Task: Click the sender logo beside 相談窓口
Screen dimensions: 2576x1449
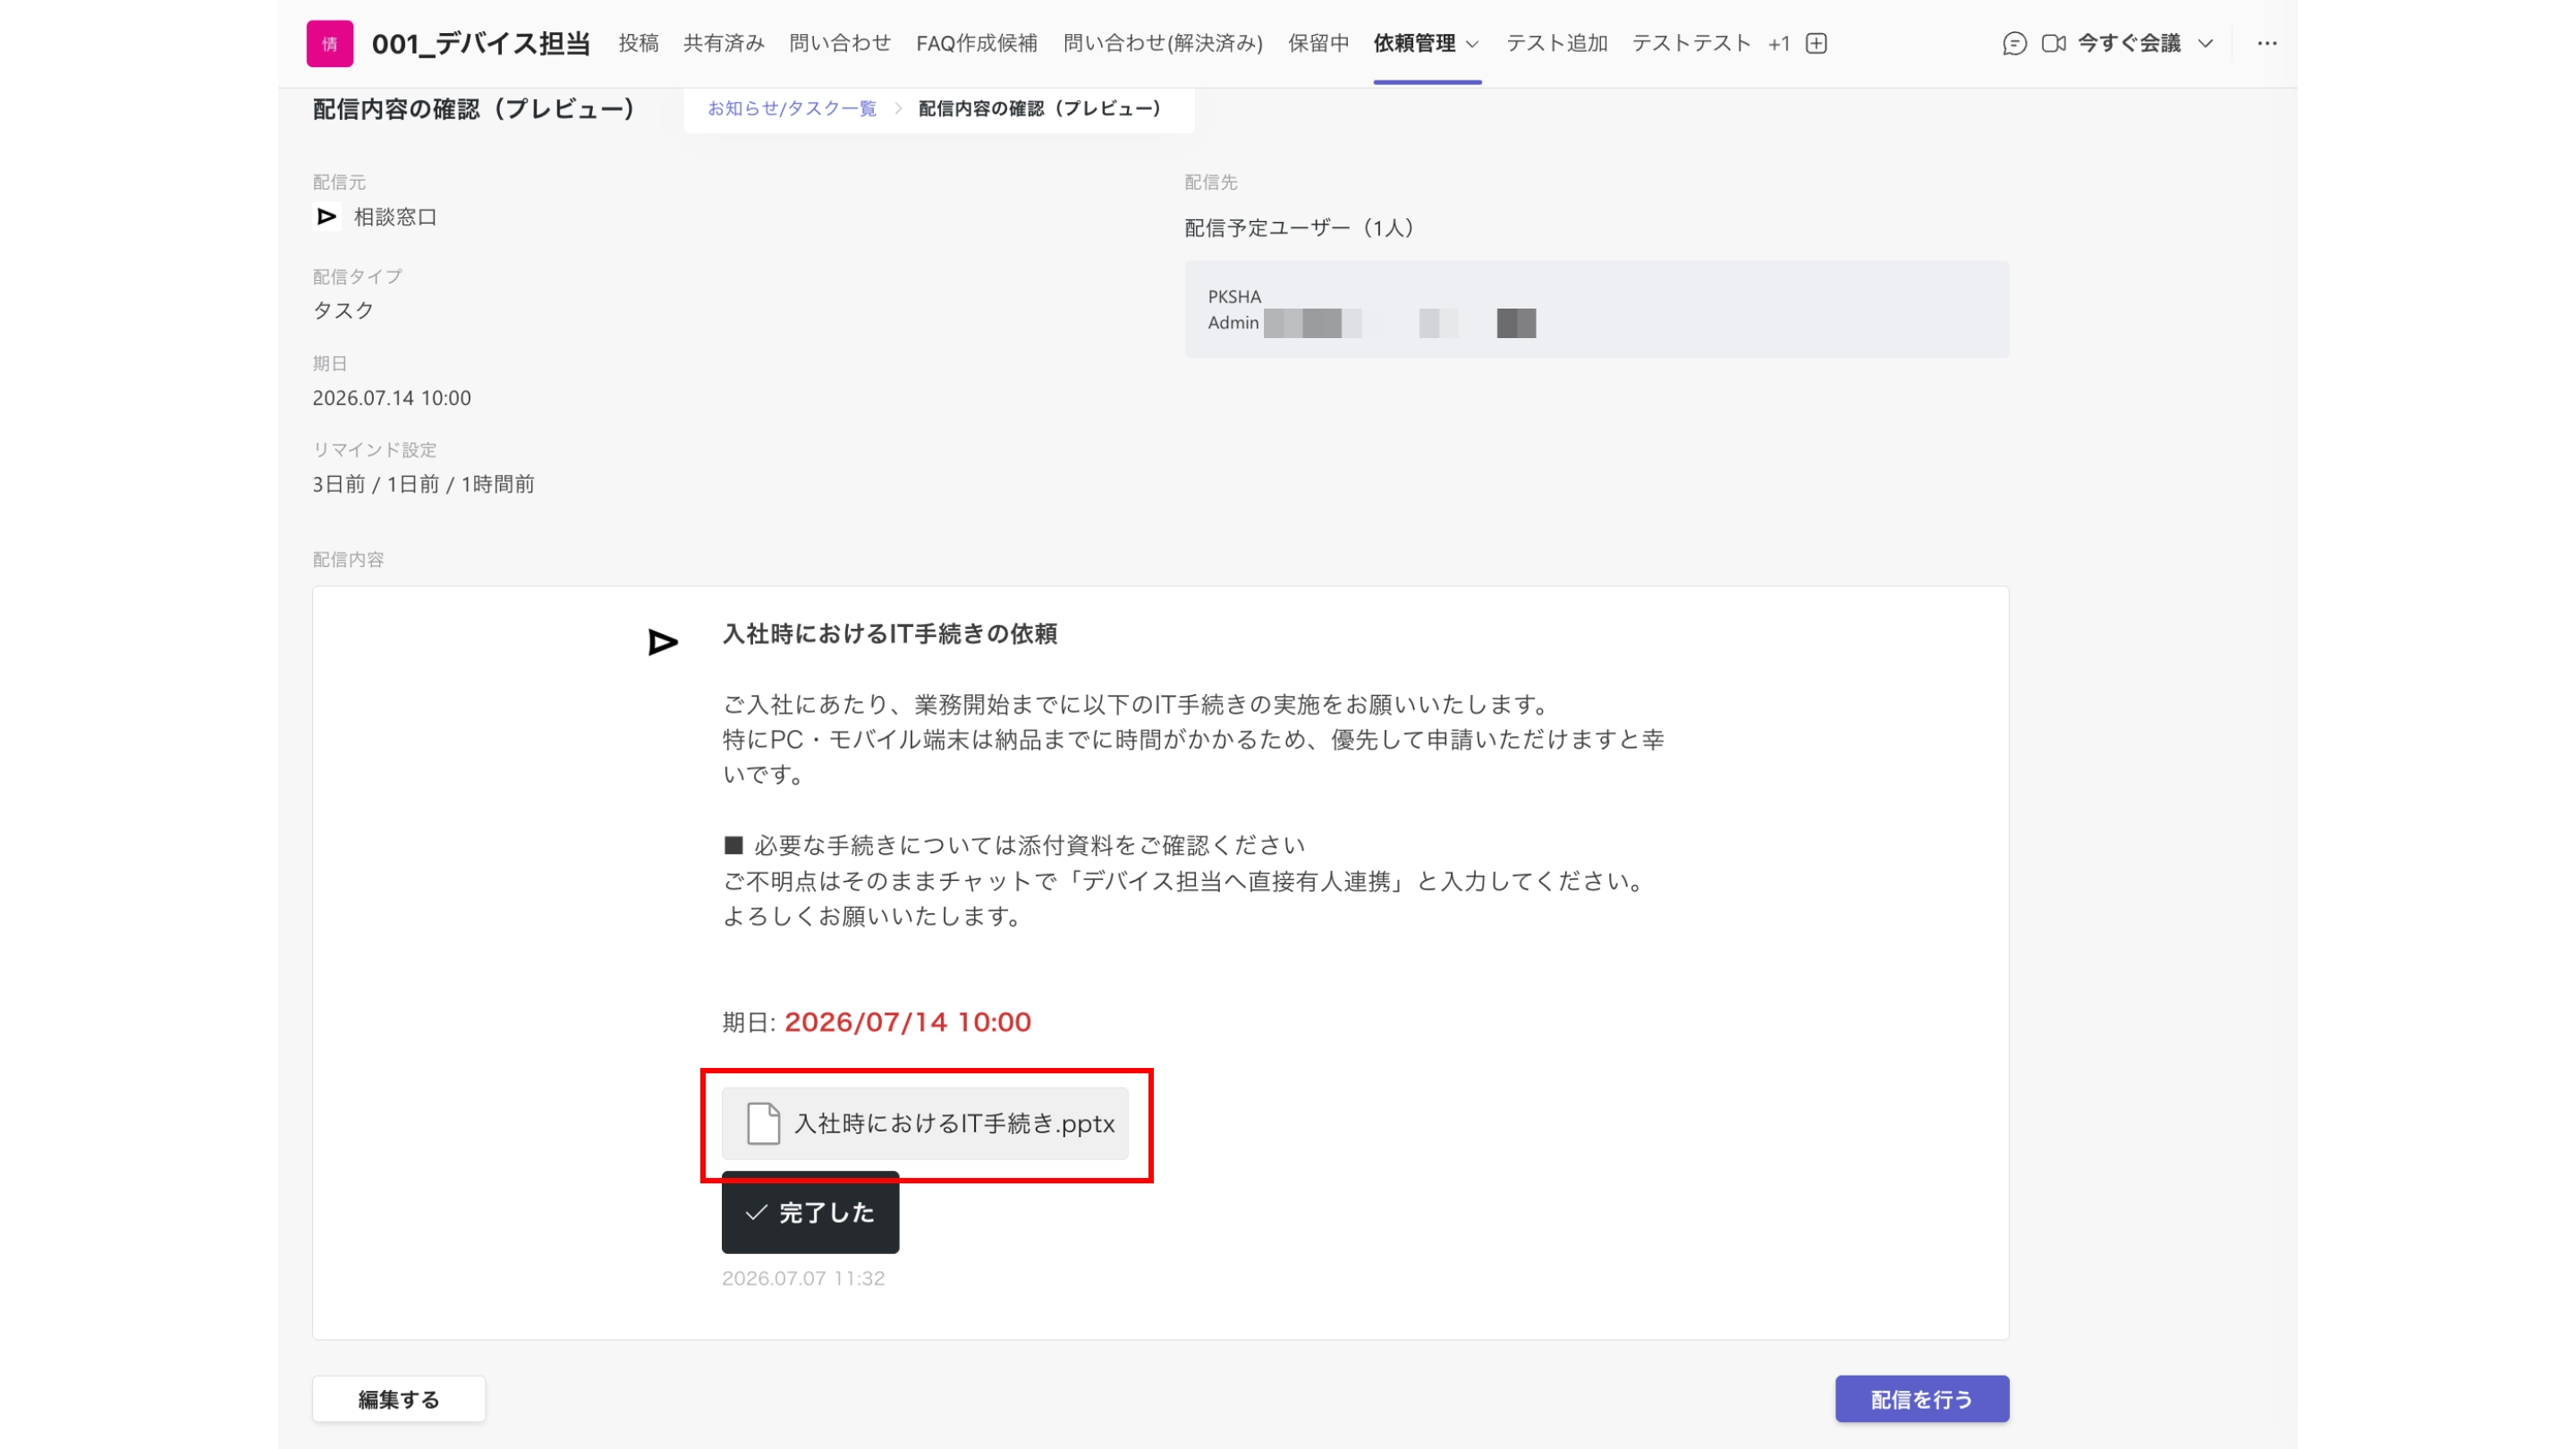Action: 326,216
